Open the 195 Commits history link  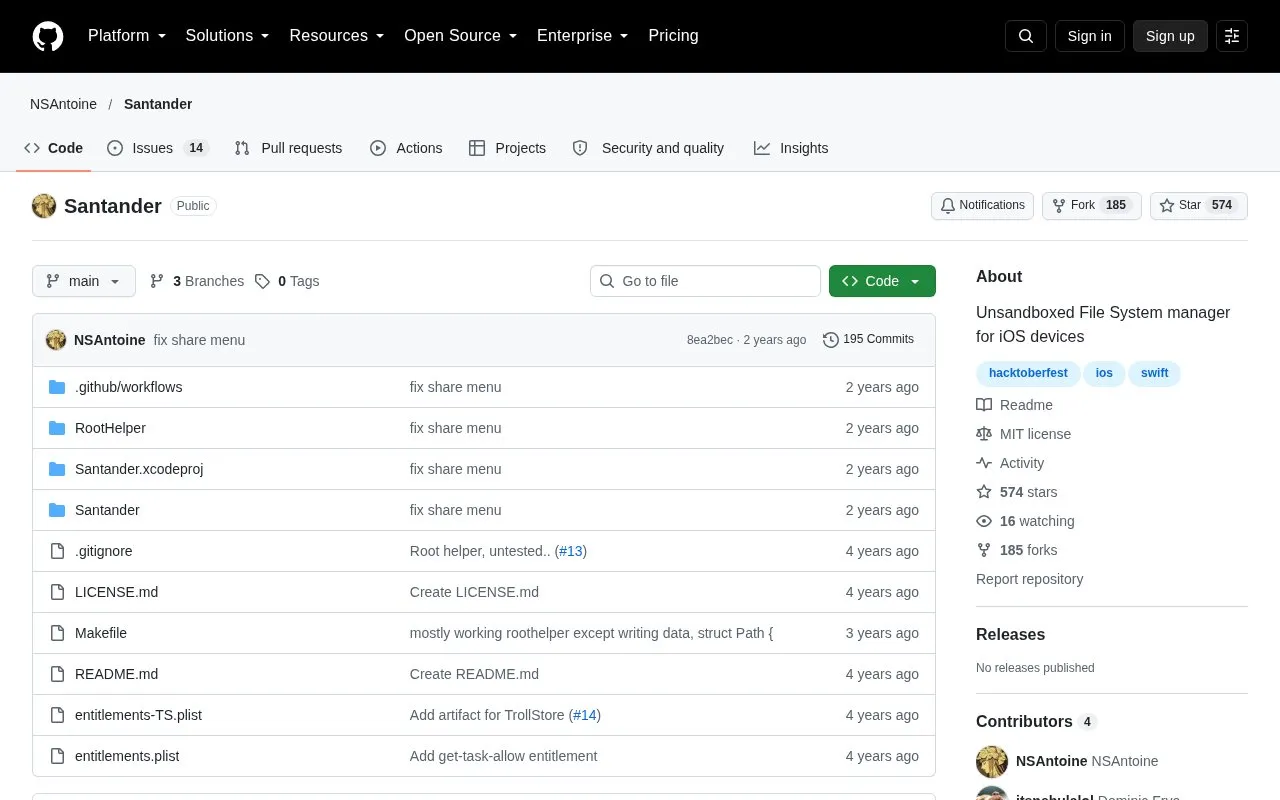pos(869,340)
